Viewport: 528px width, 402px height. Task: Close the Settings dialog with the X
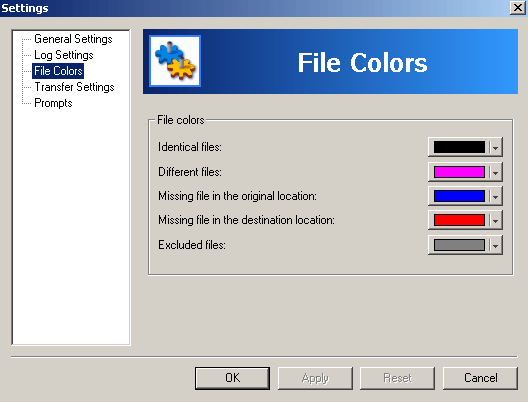click(x=518, y=8)
